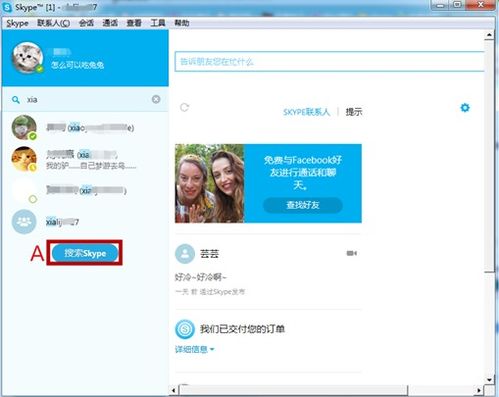Click the 搜索Skype button
This screenshot has width=499, height=397.
click(x=85, y=253)
